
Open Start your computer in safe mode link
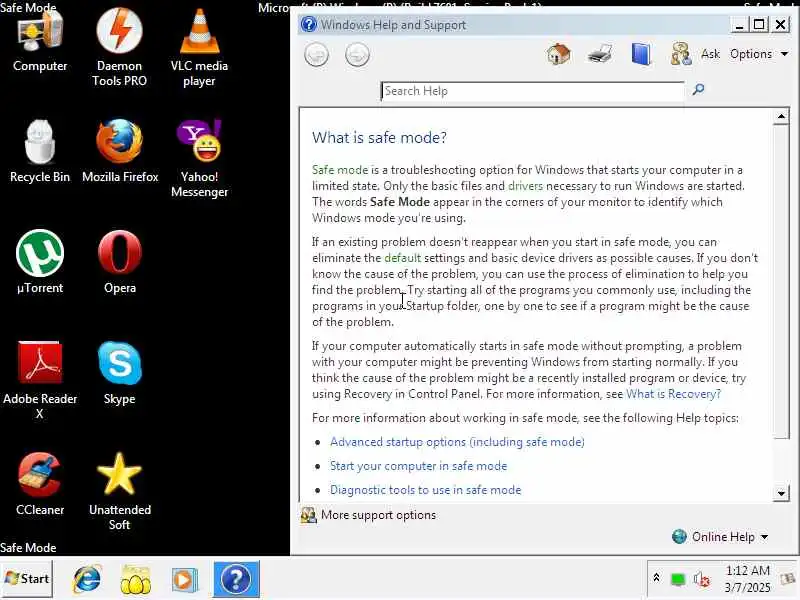click(x=418, y=466)
